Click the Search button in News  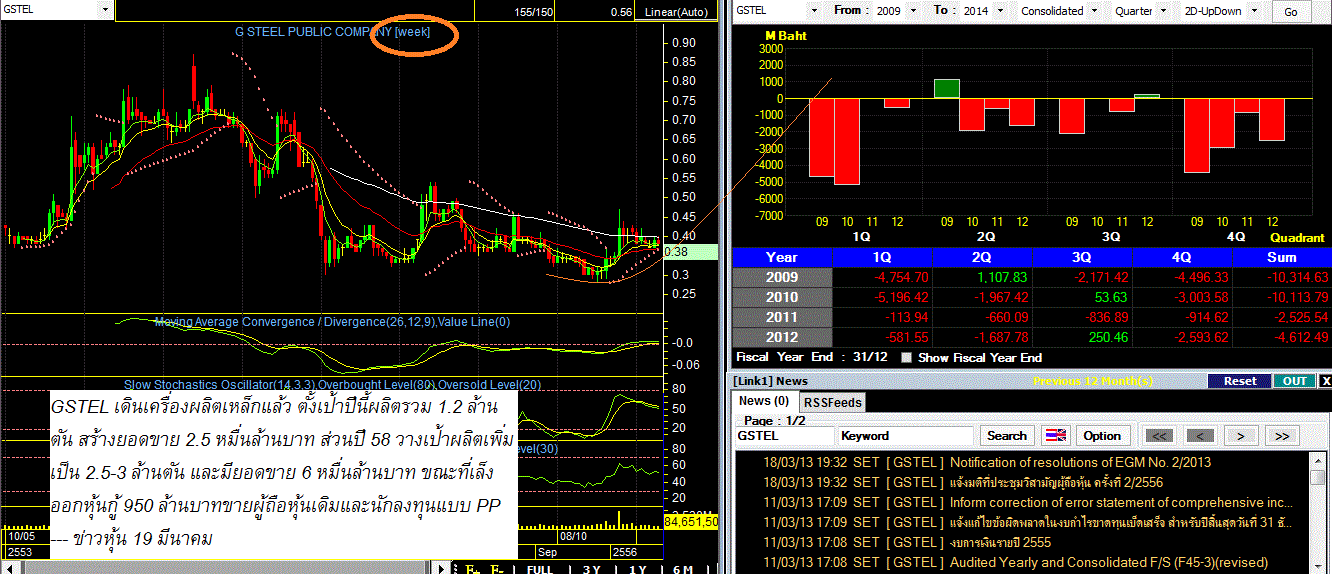pyautogui.click(x=1006, y=435)
